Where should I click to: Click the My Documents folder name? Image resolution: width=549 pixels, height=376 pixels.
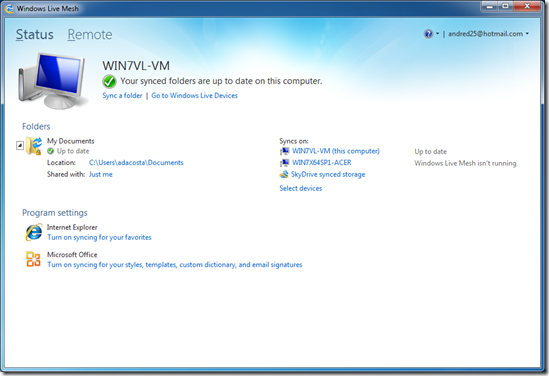pyautogui.click(x=71, y=141)
